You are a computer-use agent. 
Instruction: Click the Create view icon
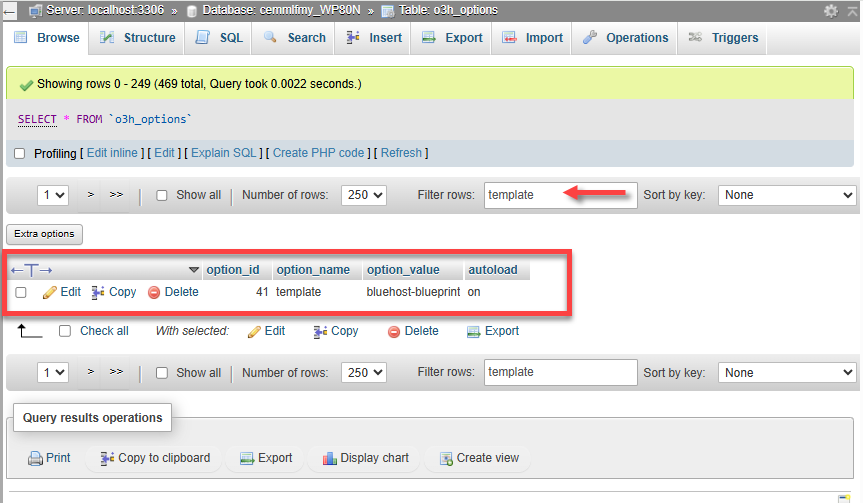446,458
